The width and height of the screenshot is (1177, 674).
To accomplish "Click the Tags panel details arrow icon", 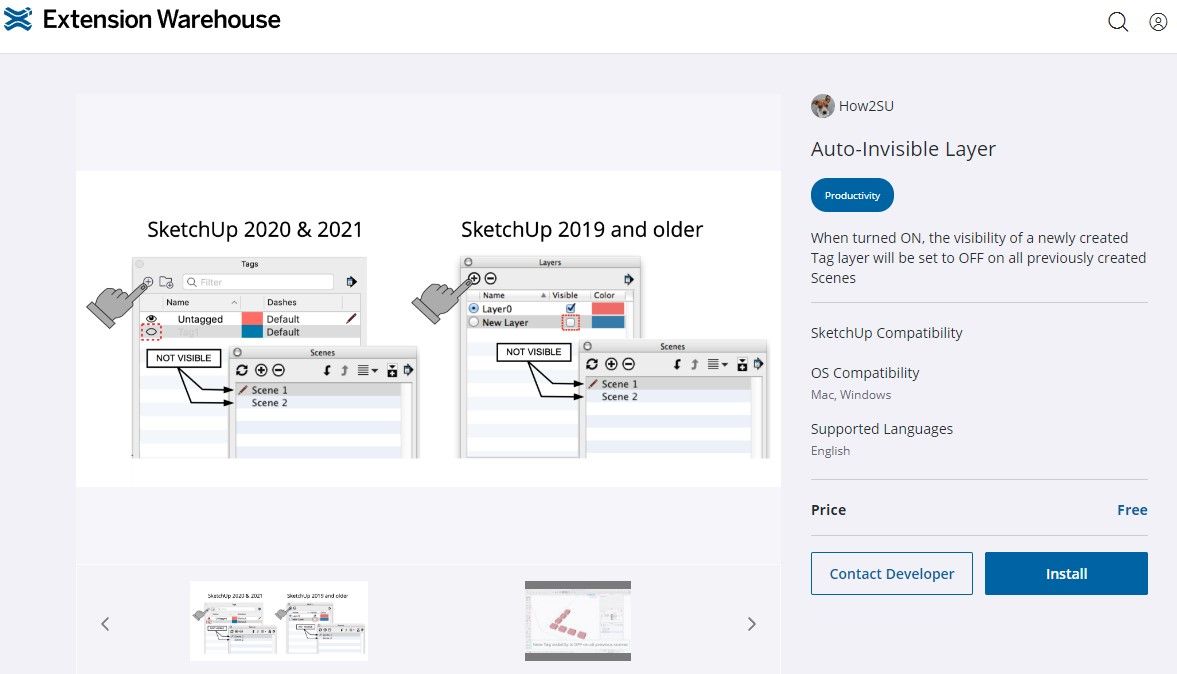I will (x=351, y=282).
